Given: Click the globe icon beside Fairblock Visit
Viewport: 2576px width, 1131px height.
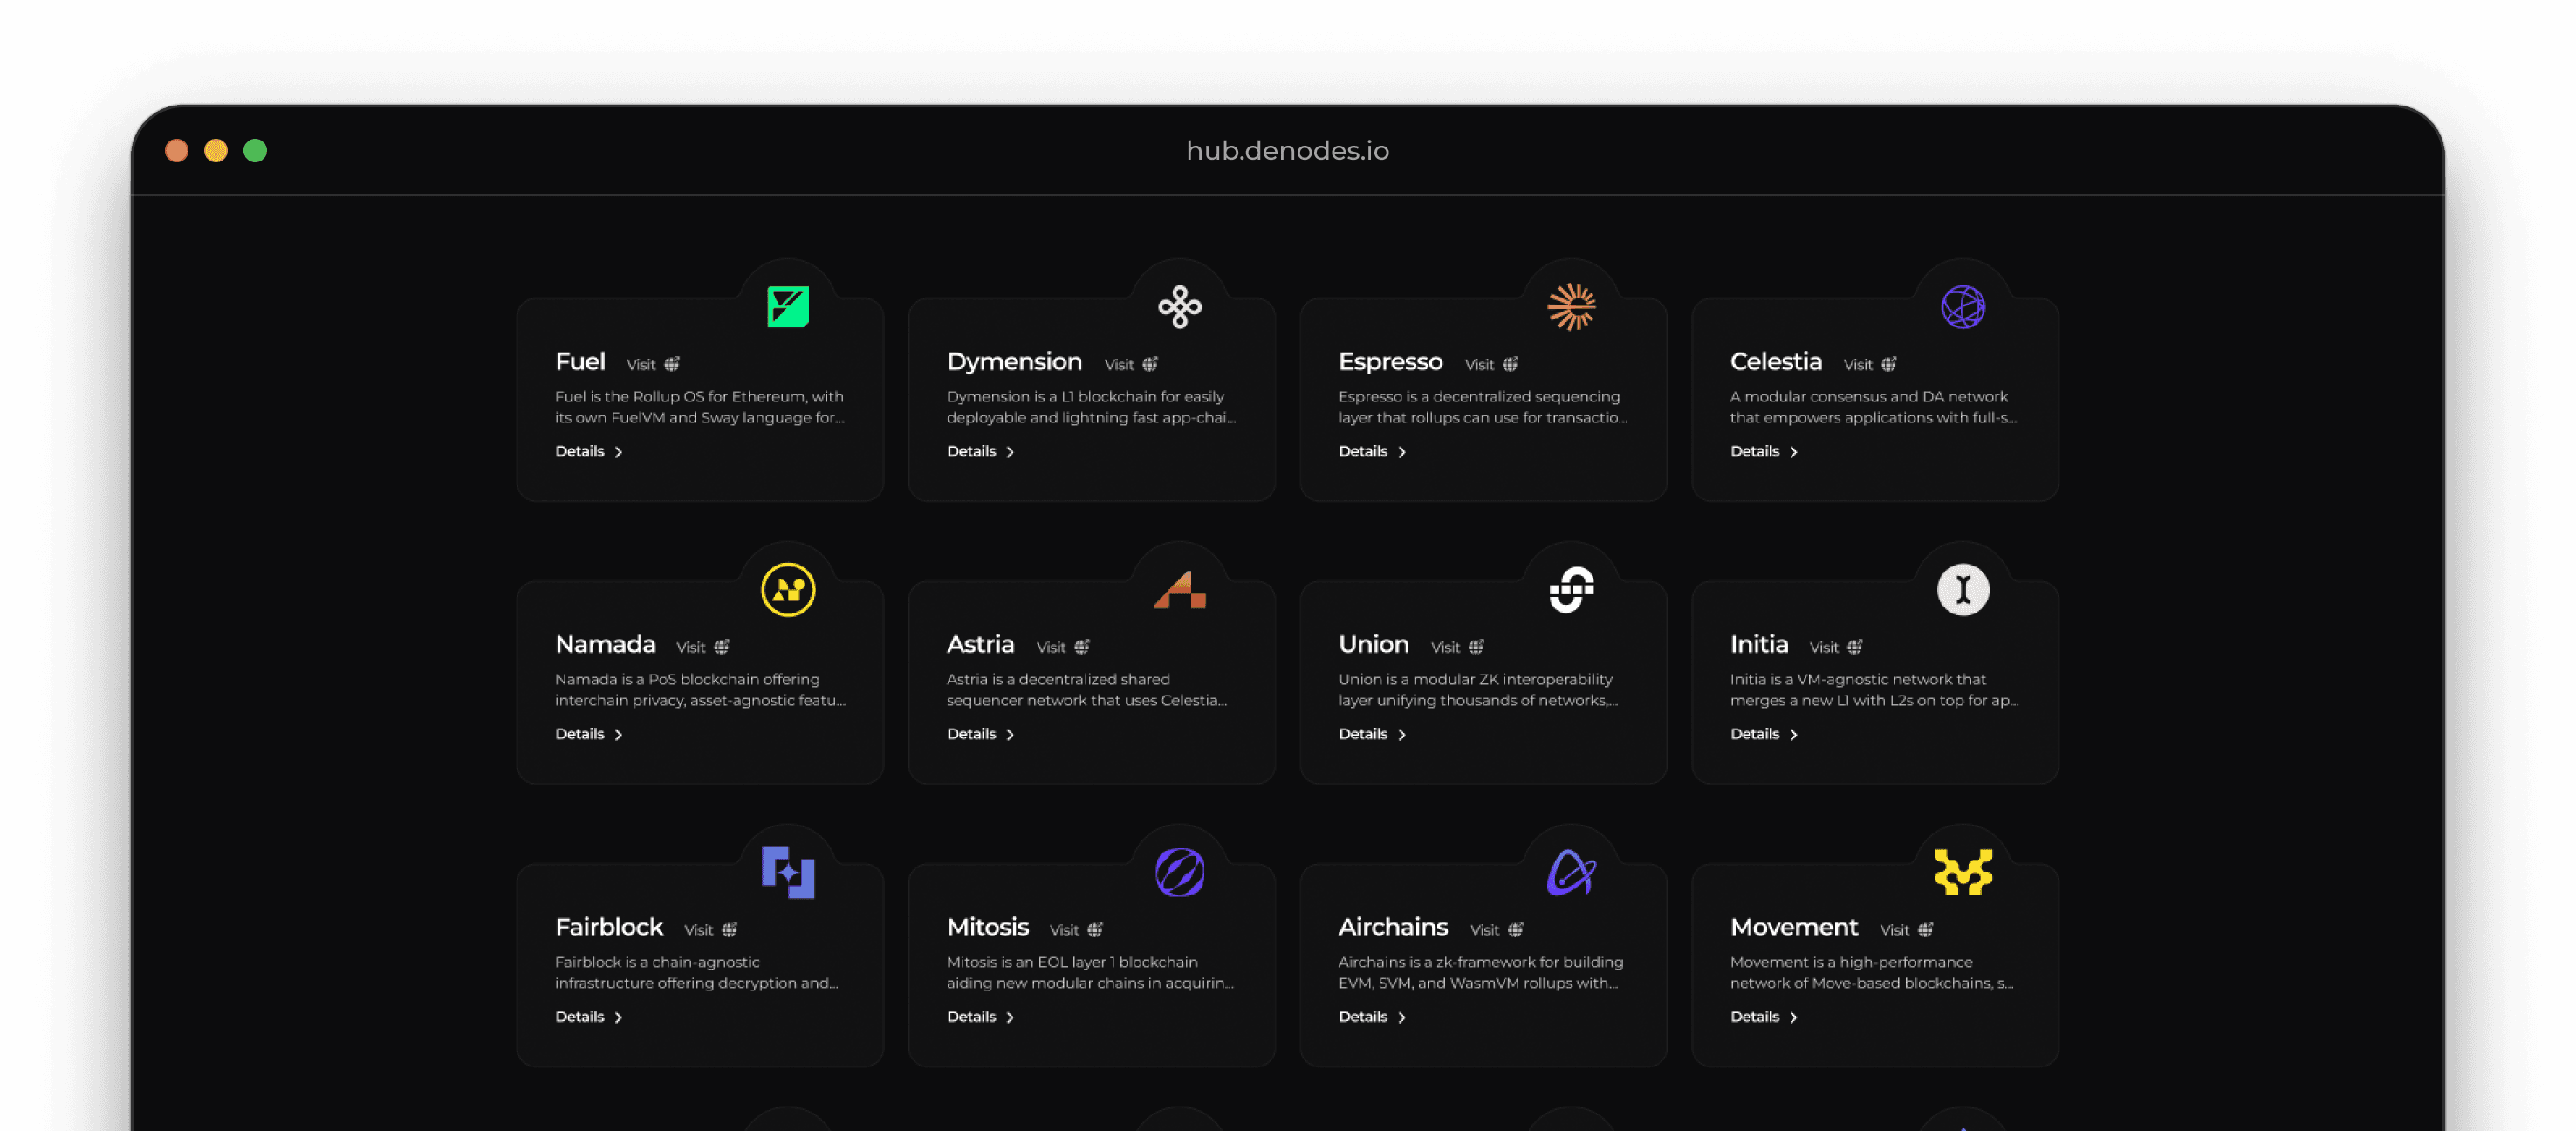Looking at the screenshot, I should tap(730, 930).
